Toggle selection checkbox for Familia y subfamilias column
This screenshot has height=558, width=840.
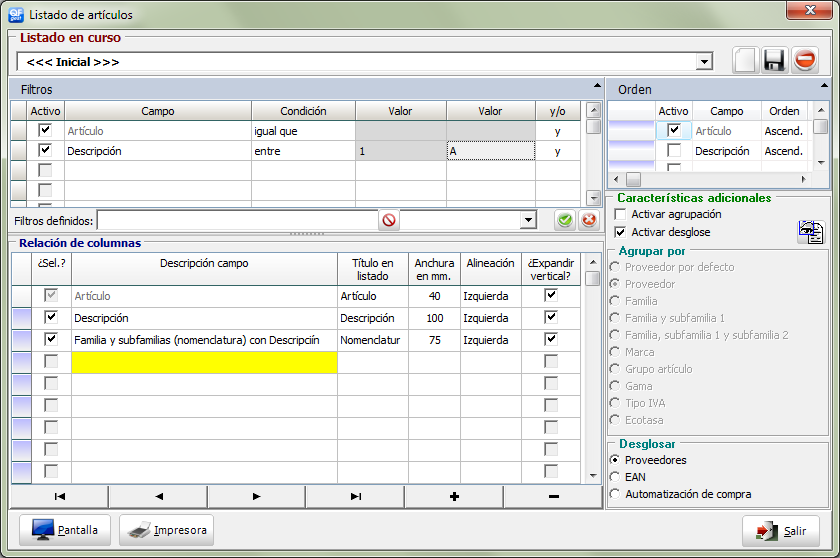(x=51, y=340)
